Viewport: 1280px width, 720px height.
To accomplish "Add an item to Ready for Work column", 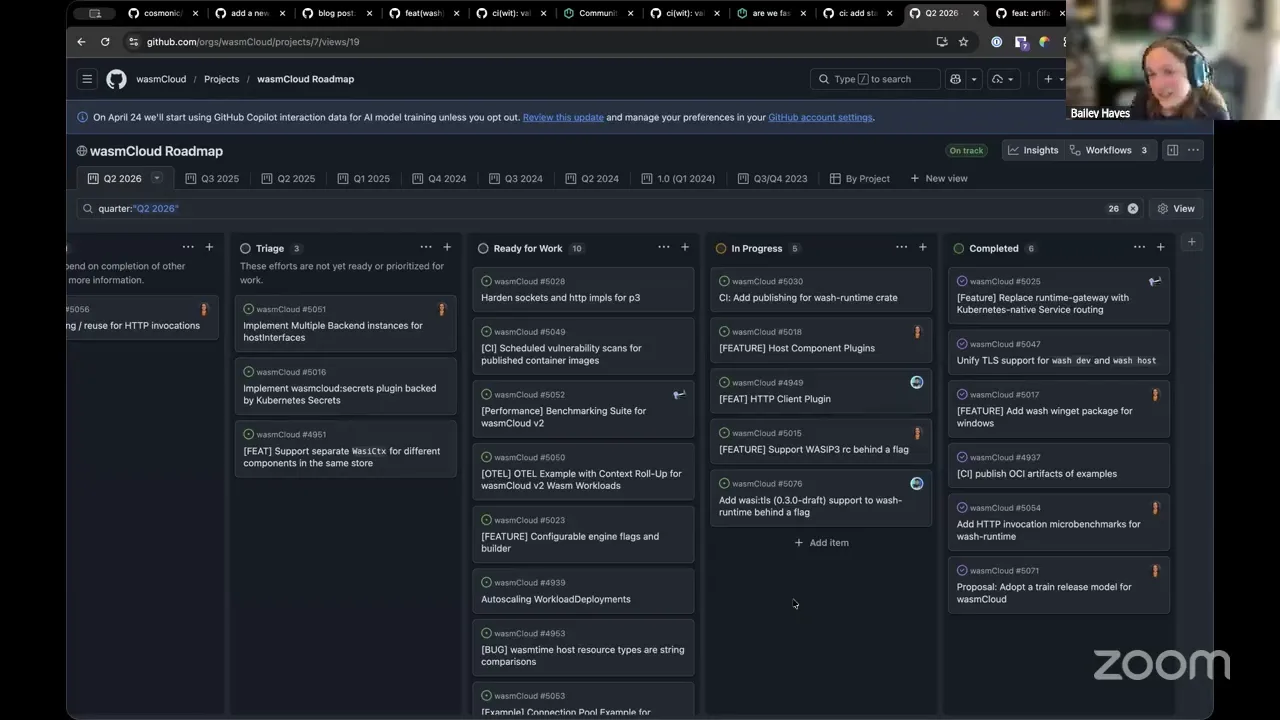I will pyautogui.click(x=685, y=247).
